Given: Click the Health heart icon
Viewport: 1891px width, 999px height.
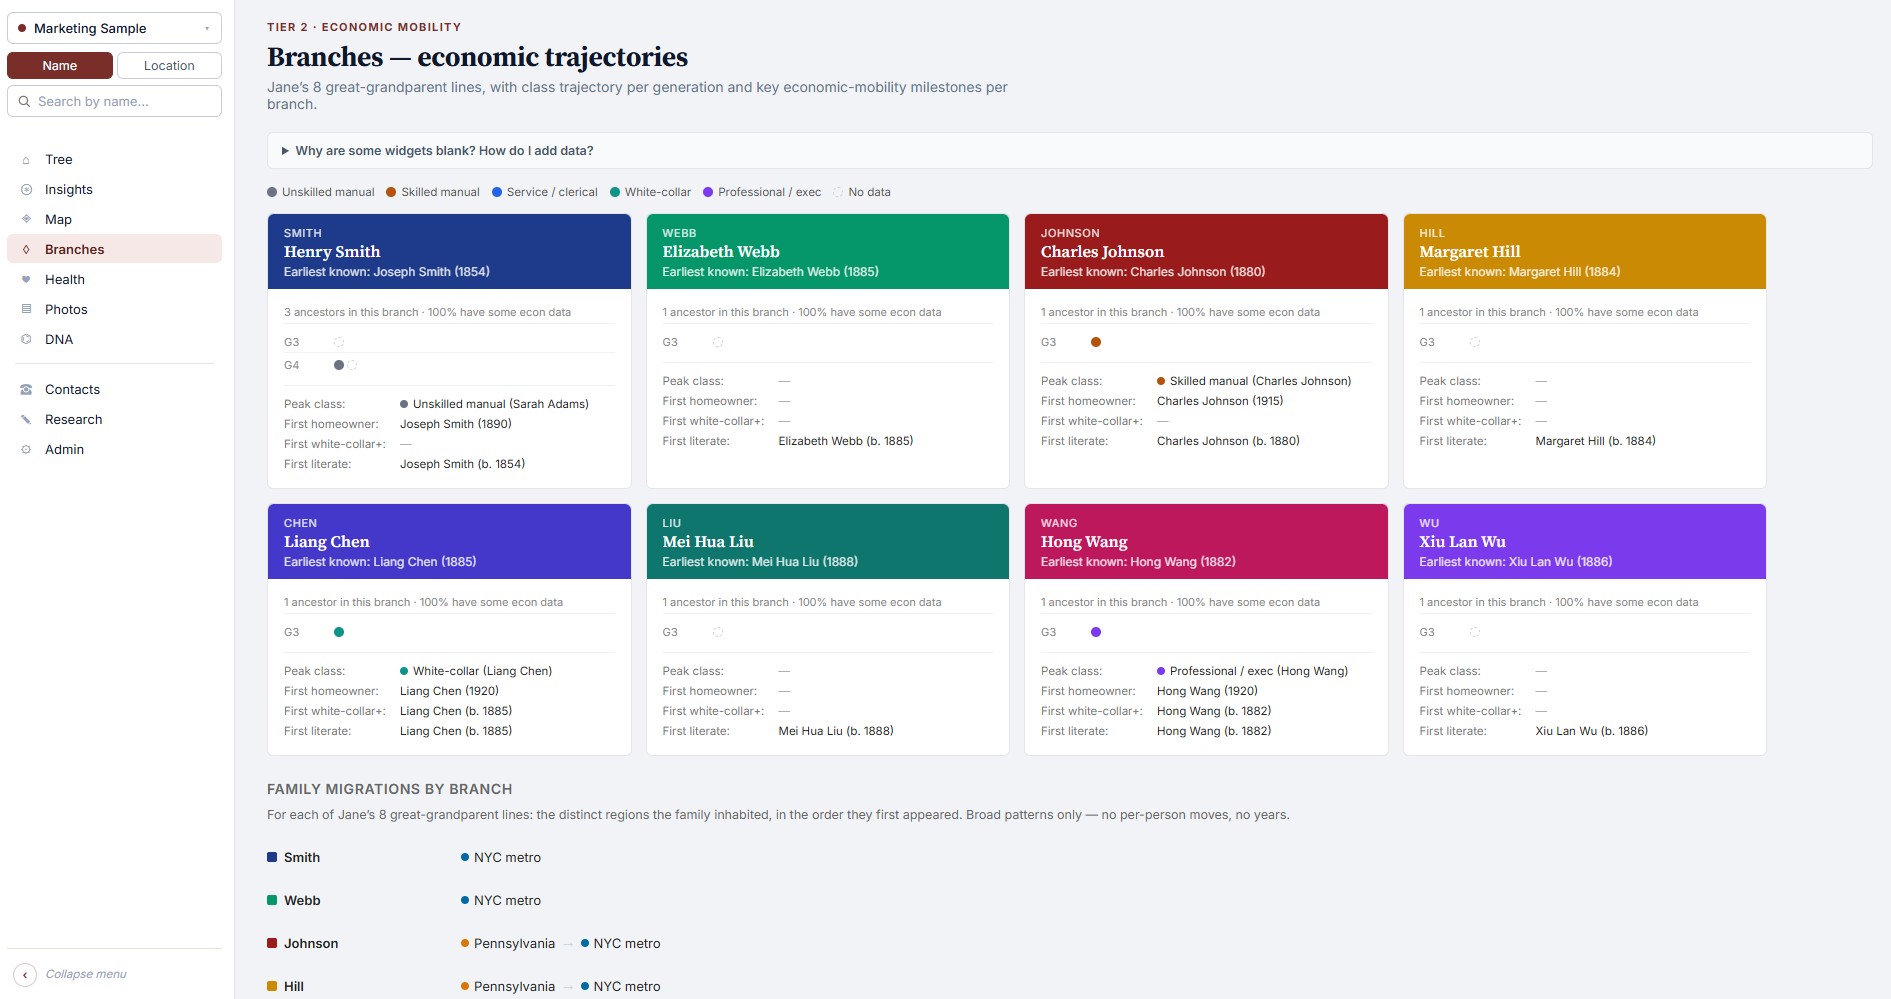Looking at the screenshot, I should point(26,279).
